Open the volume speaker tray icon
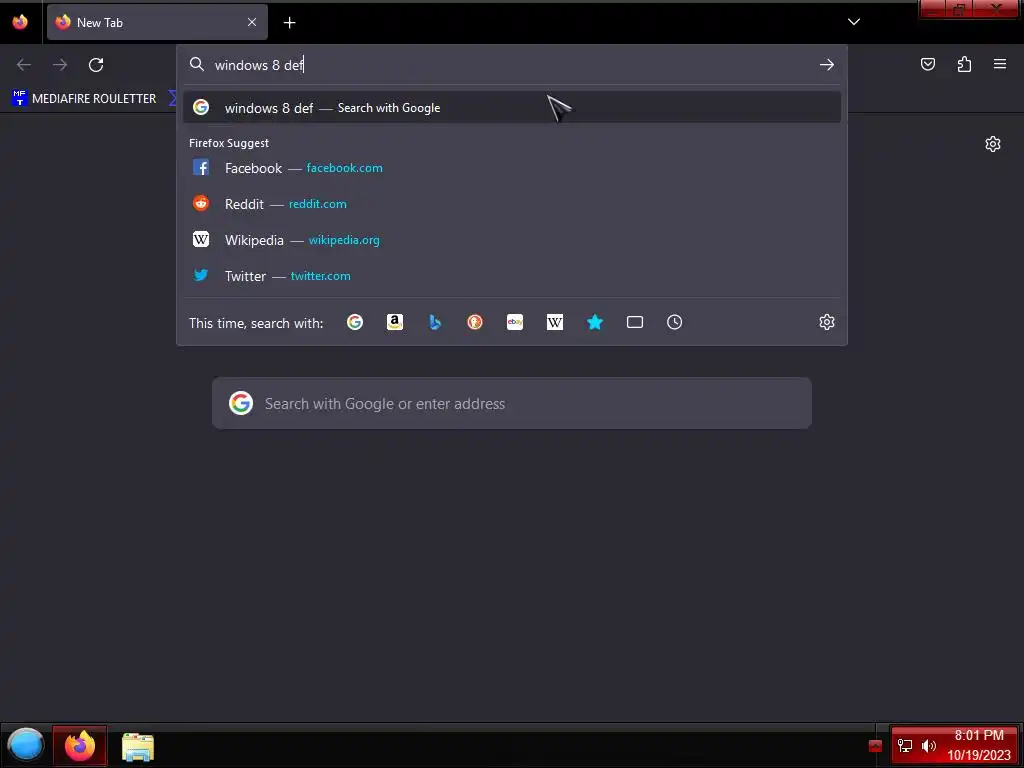The width and height of the screenshot is (1024, 768). pyautogui.click(x=929, y=746)
